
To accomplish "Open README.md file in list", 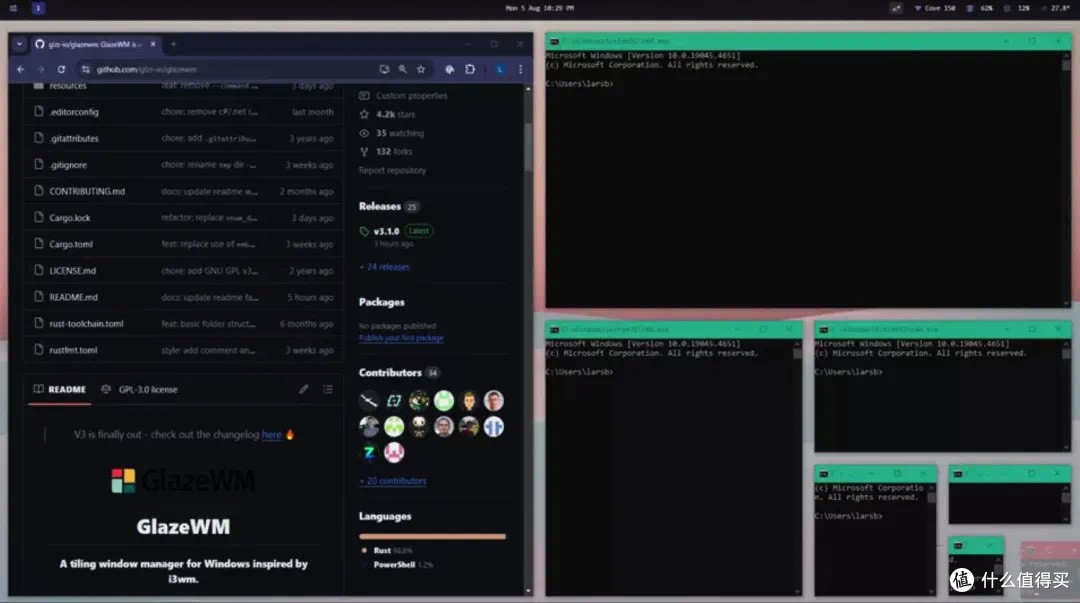I will click(73, 298).
